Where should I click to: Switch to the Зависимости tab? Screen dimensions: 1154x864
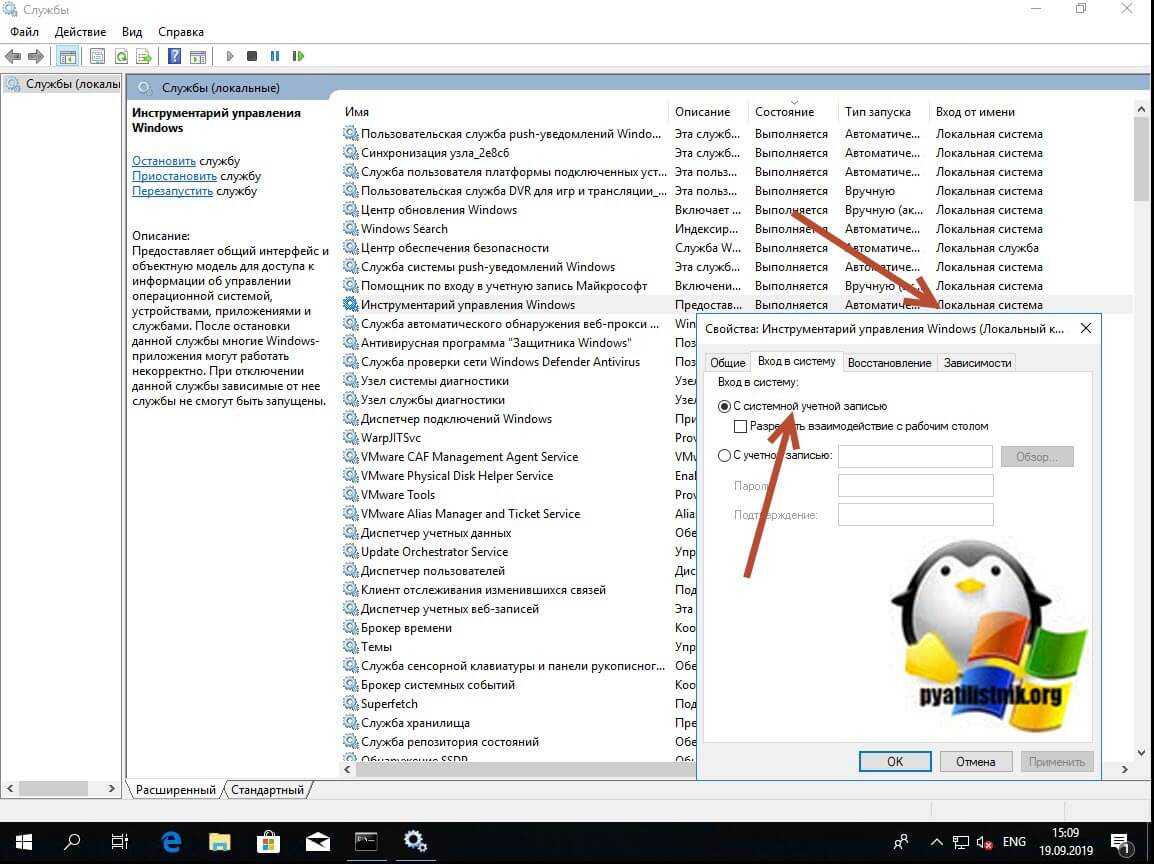pos(977,363)
